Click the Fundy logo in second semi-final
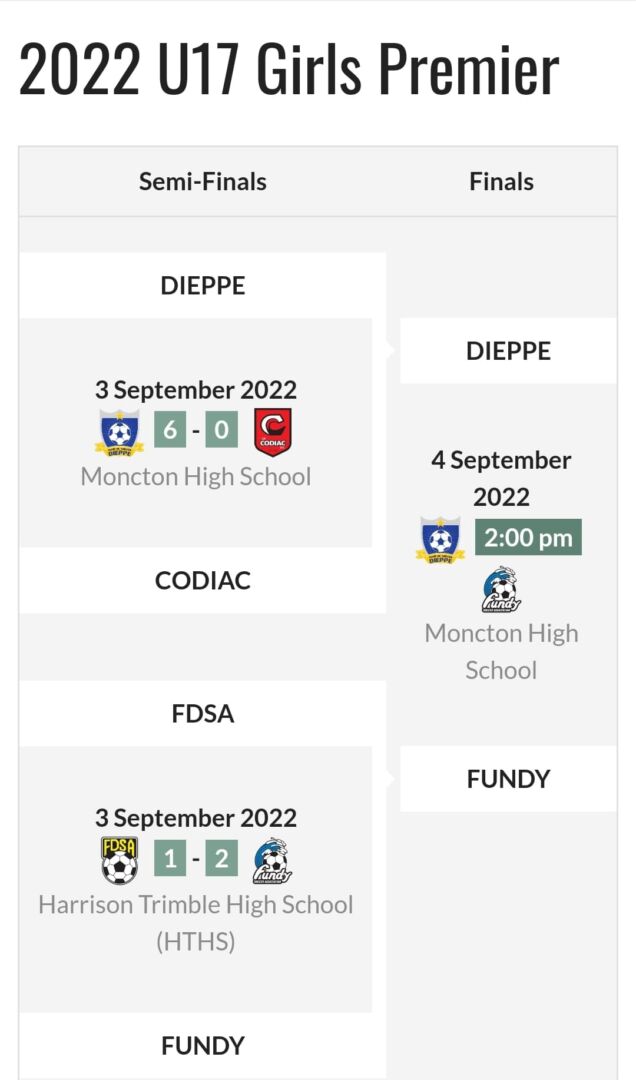The width and height of the screenshot is (636, 1080). pos(273,860)
